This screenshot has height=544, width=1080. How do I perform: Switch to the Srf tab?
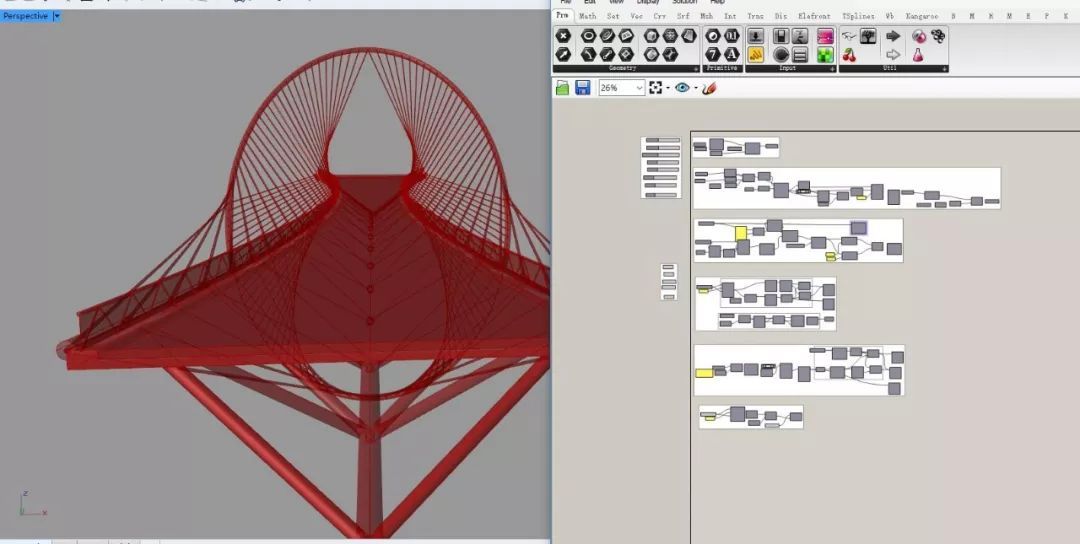point(683,16)
